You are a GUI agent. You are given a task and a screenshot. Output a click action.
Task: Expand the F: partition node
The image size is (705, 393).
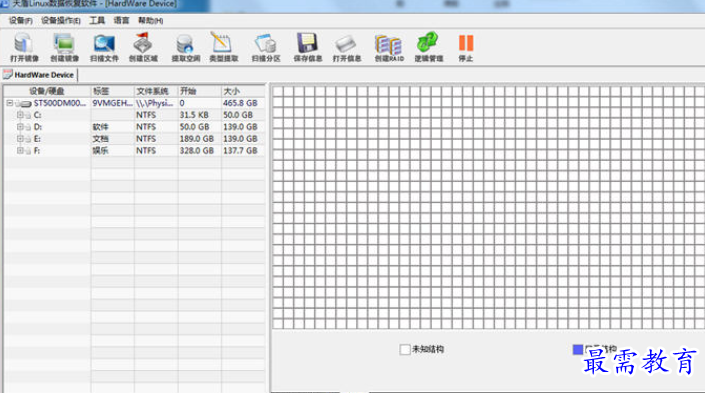pyautogui.click(x=20, y=151)
